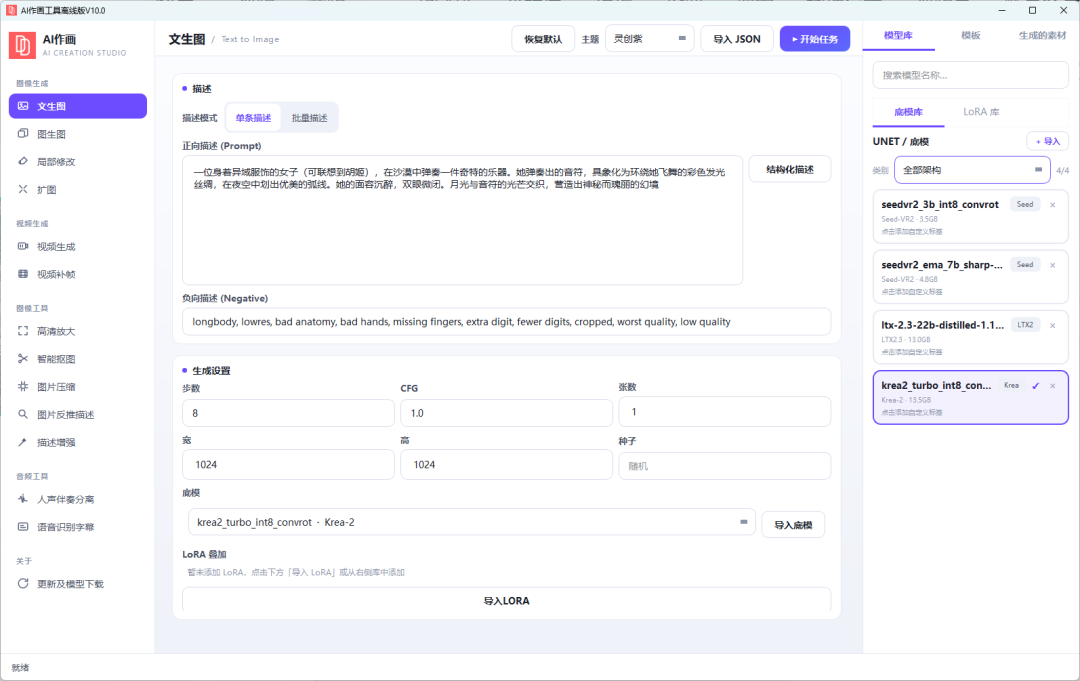Viewport: 1080px width, 681px height.
Task: Click the CFG field showing 1.0
Action: (506, 413)
